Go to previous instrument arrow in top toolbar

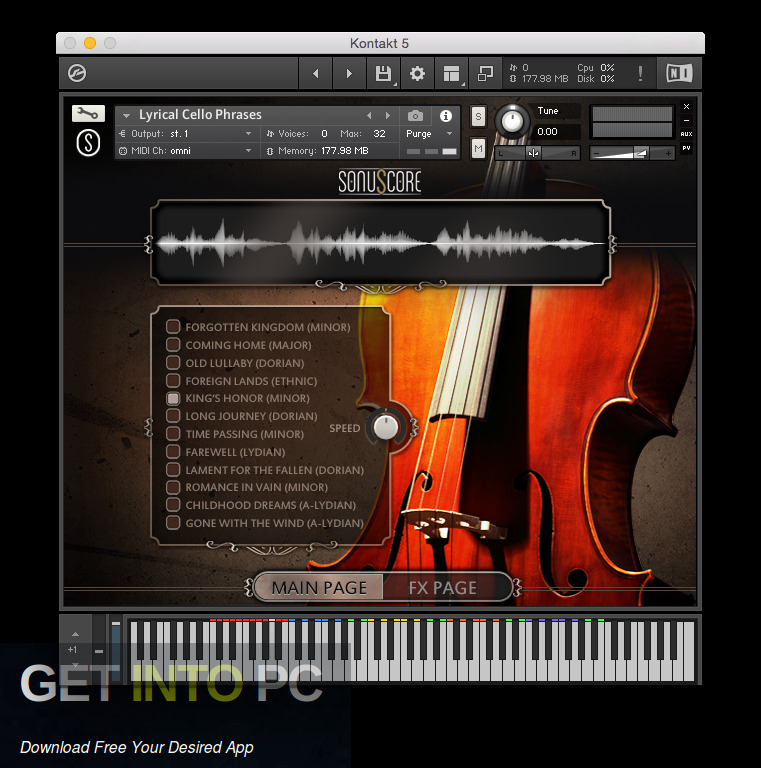pyautogui.click(x=315, y=73)
